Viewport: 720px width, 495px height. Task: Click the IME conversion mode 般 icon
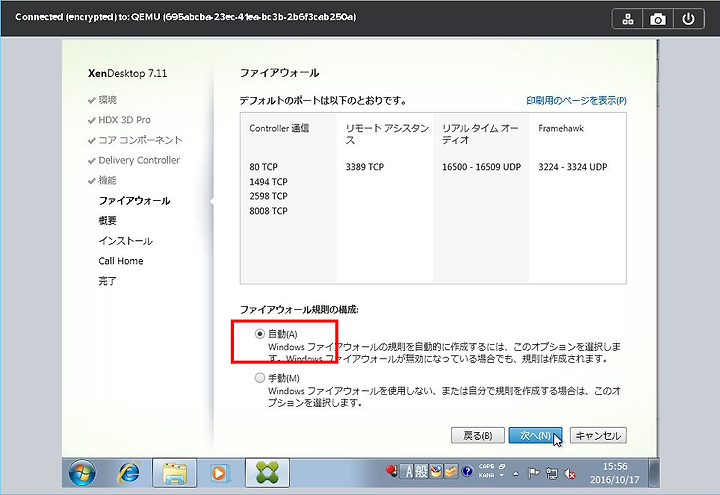tap(422, 471)
